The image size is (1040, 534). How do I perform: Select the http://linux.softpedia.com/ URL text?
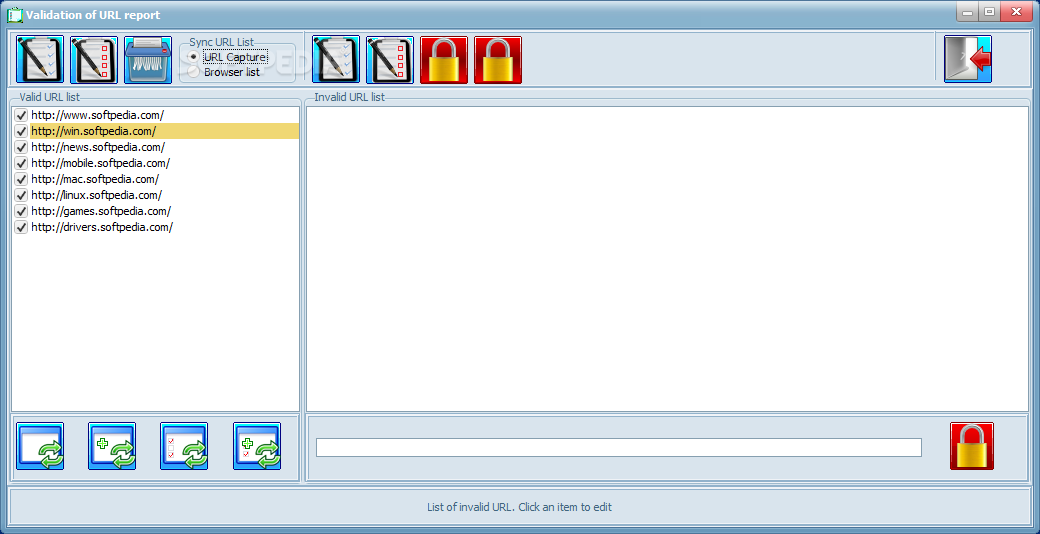click(x=96, y=196)
